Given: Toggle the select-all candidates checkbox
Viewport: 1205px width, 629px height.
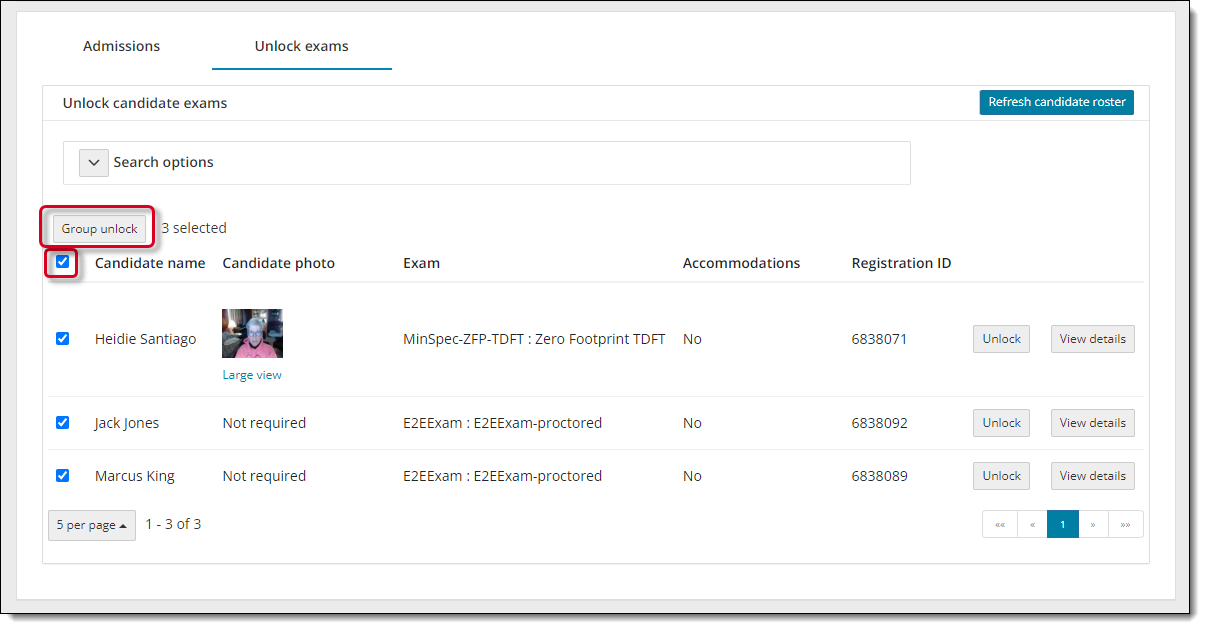Looking at the screenshot, I should tap(63, 262).
